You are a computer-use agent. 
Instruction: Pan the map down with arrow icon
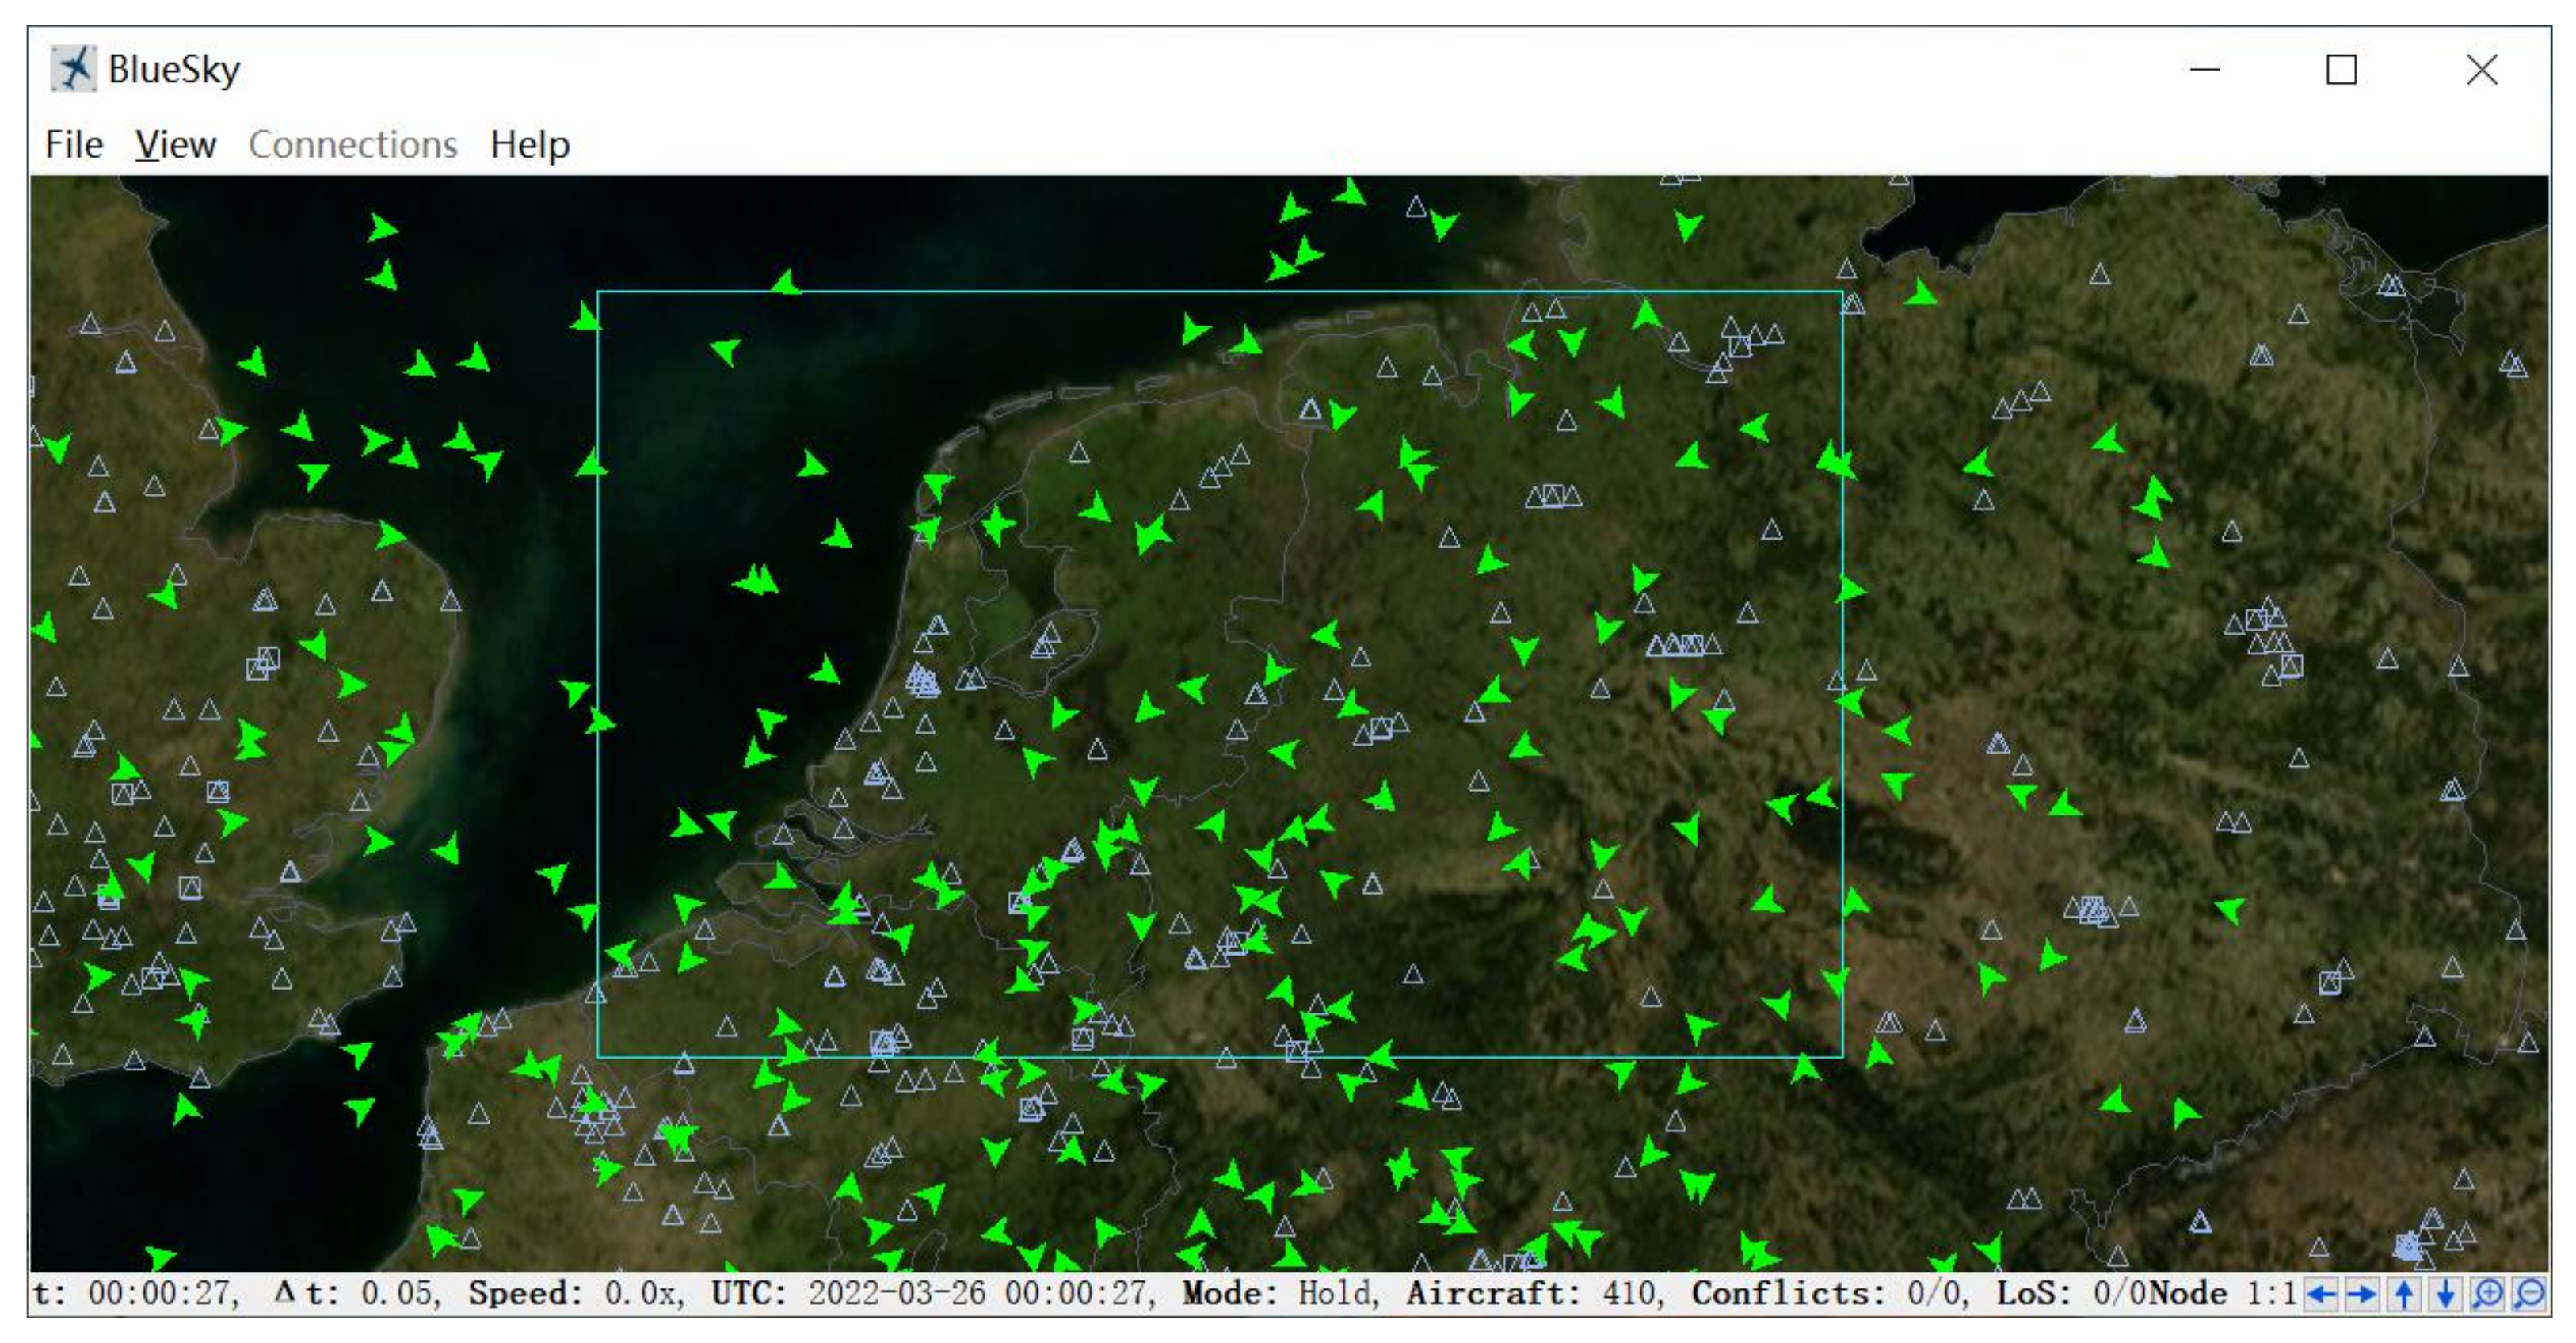pos(2445,1294)
